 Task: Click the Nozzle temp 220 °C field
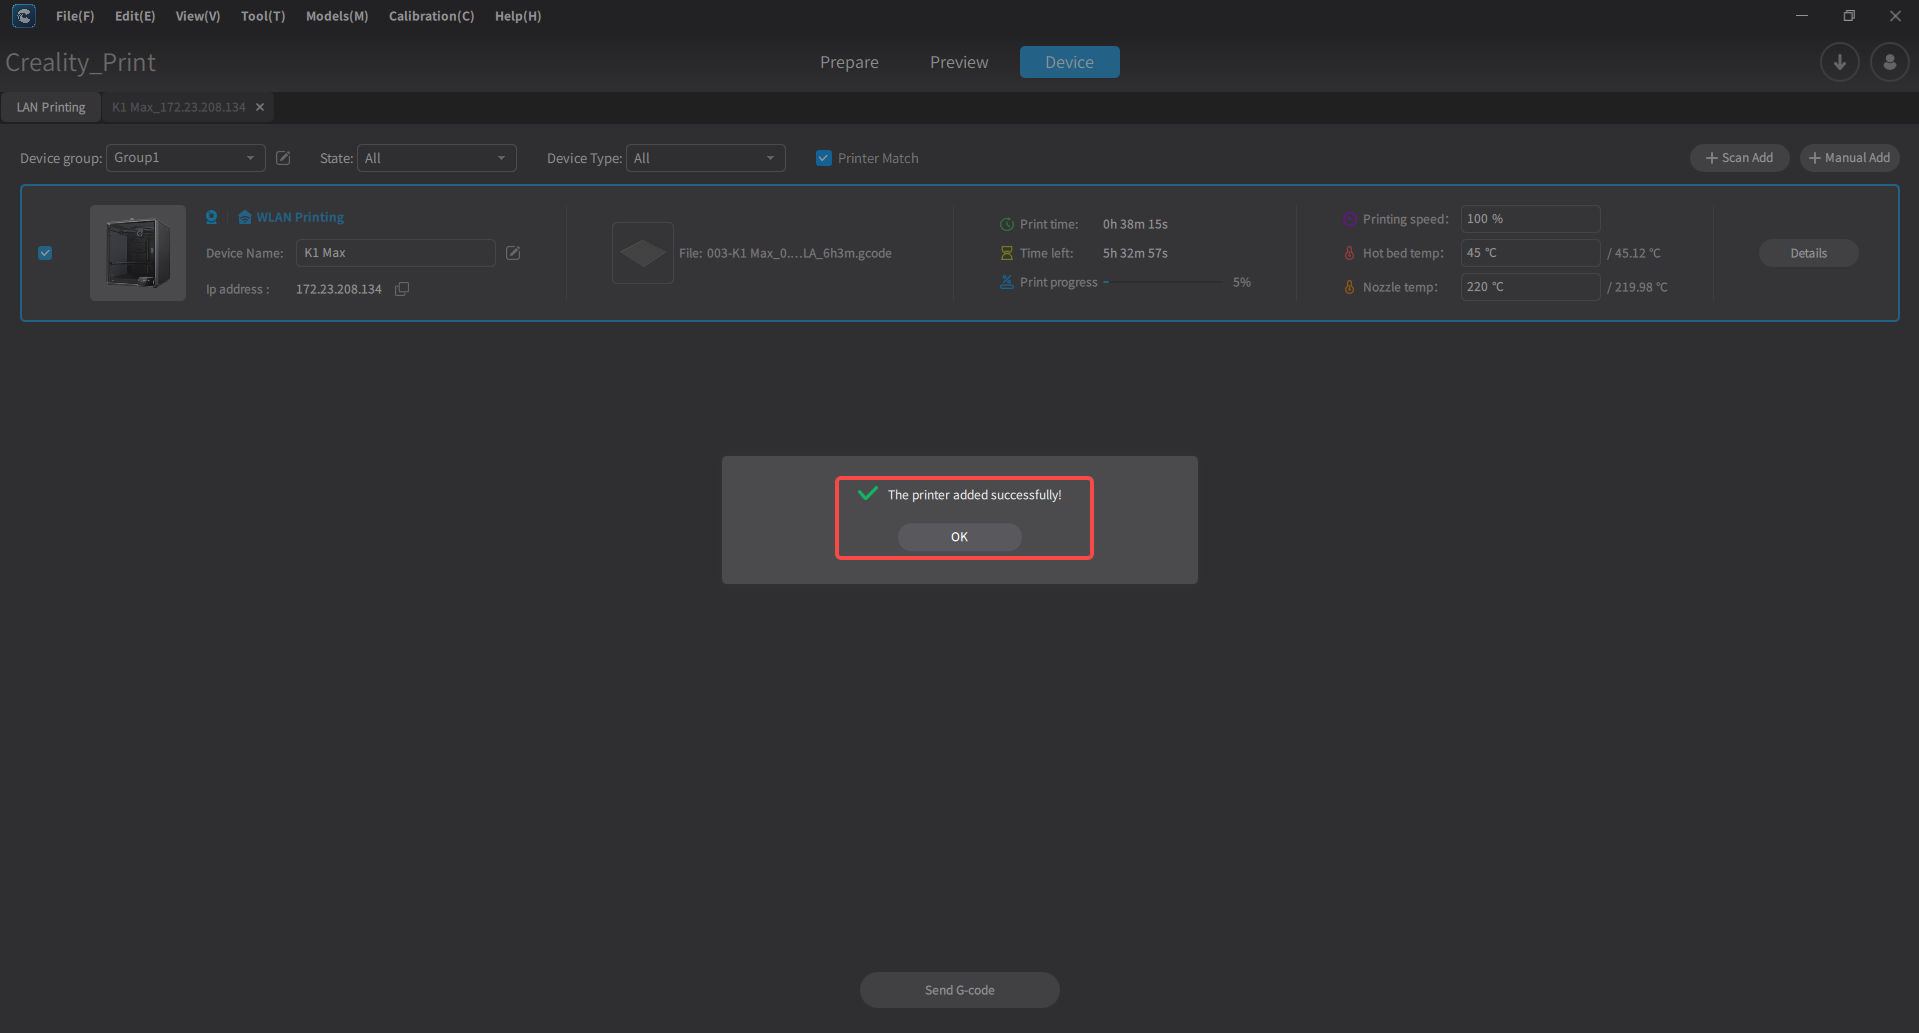point(1530,287)
